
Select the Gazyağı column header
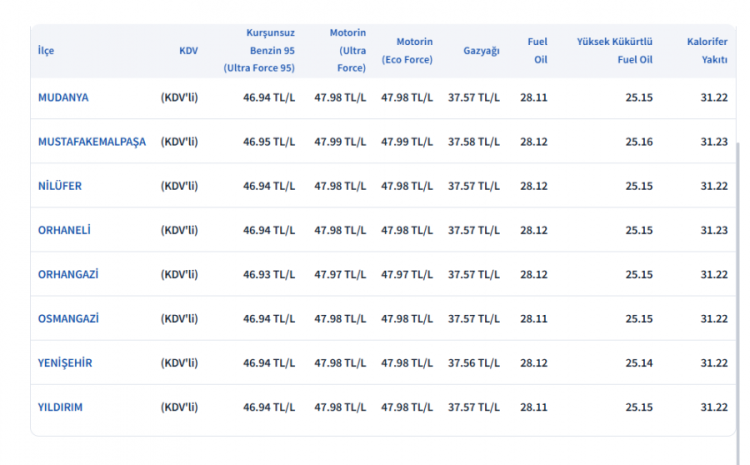[x=481, y=50]
